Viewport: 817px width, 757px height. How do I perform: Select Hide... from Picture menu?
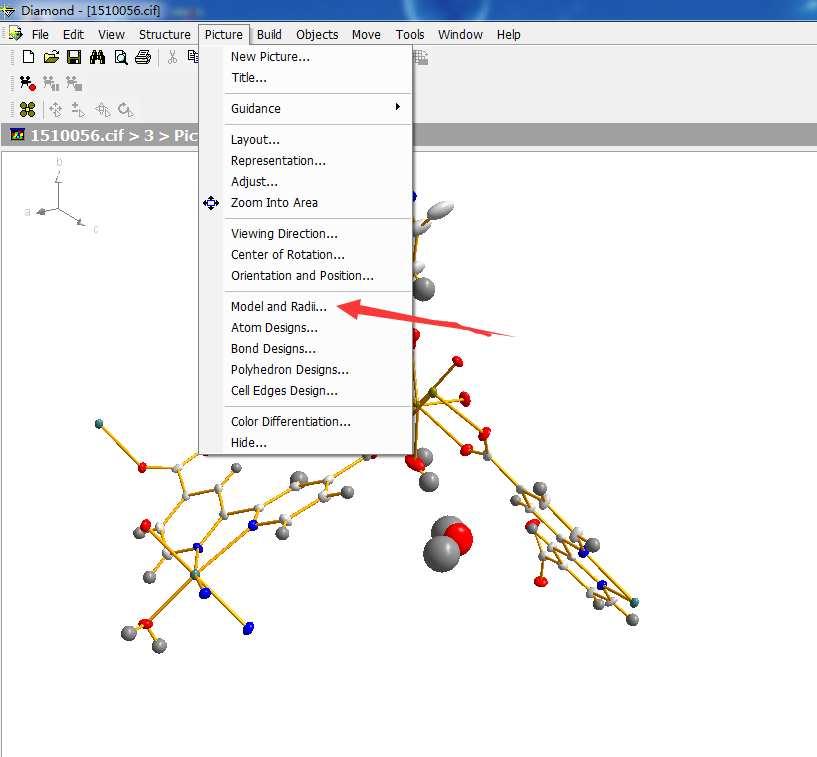click(x=305, y=442)
